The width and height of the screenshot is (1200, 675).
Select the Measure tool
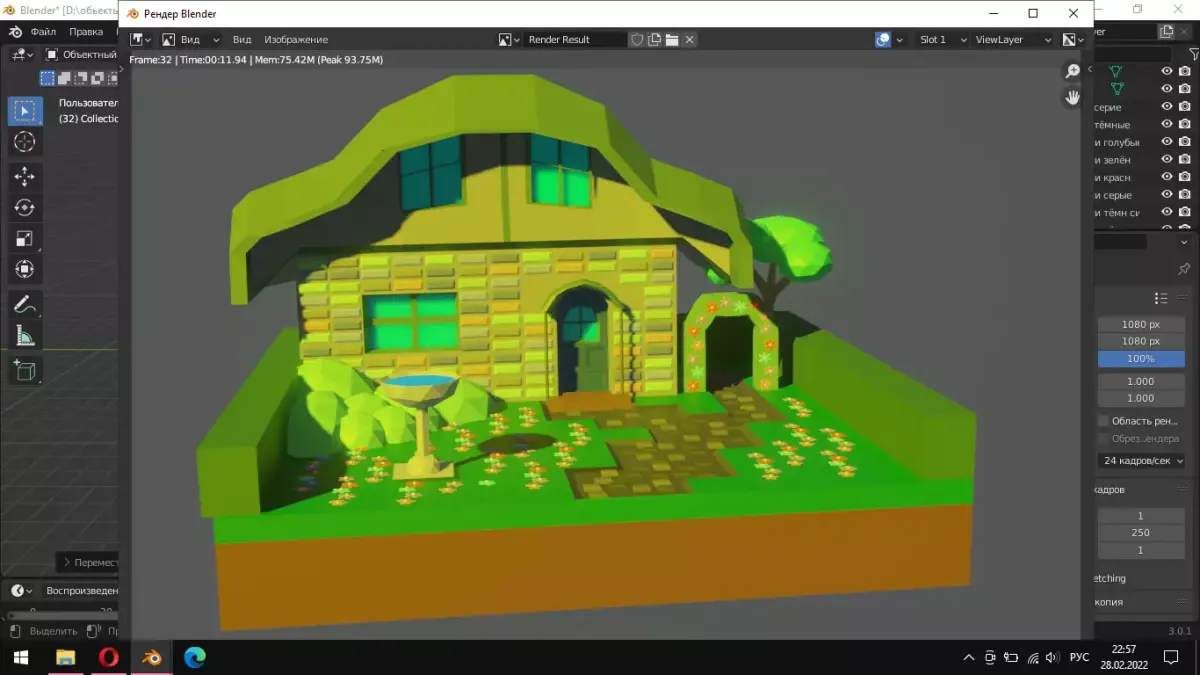[25, 335]
